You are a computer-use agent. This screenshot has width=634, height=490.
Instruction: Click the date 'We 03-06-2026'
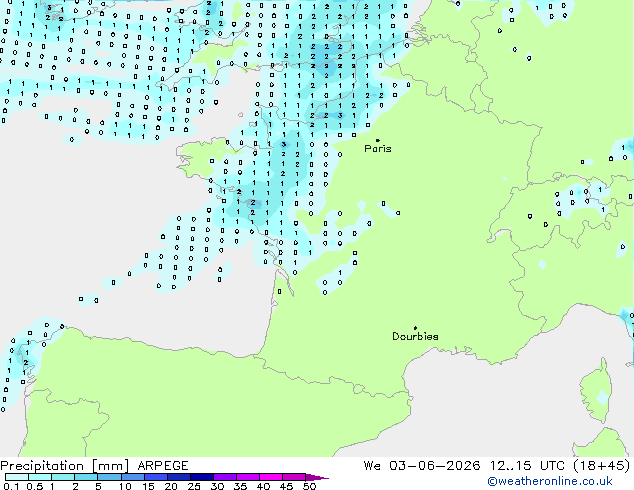click(422, 466)
